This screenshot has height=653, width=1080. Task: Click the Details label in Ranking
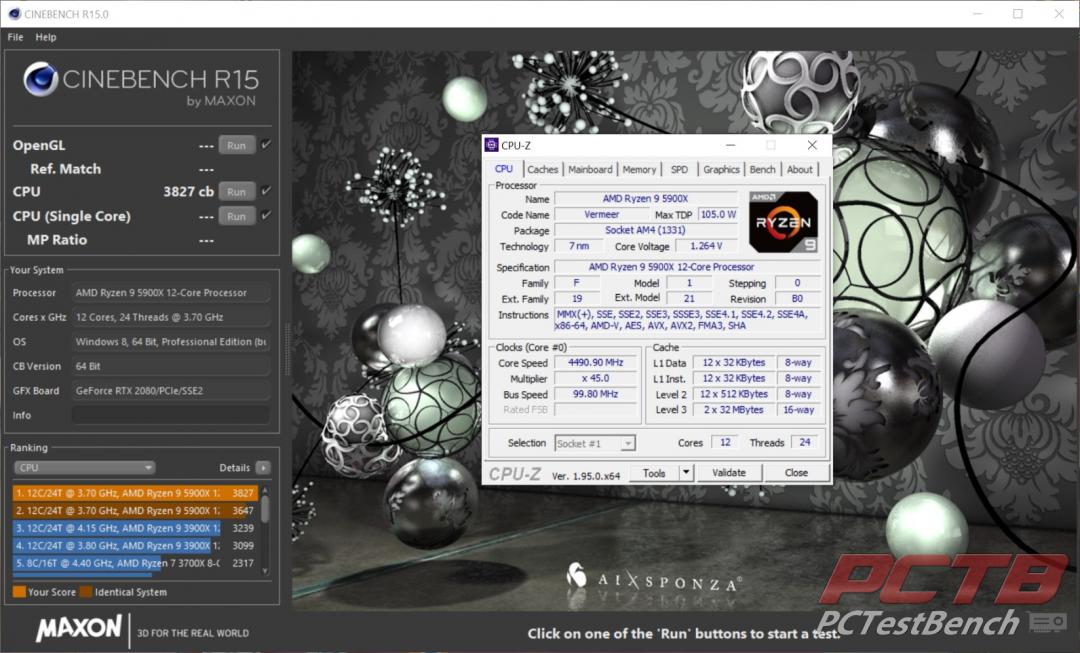(234, 468)
